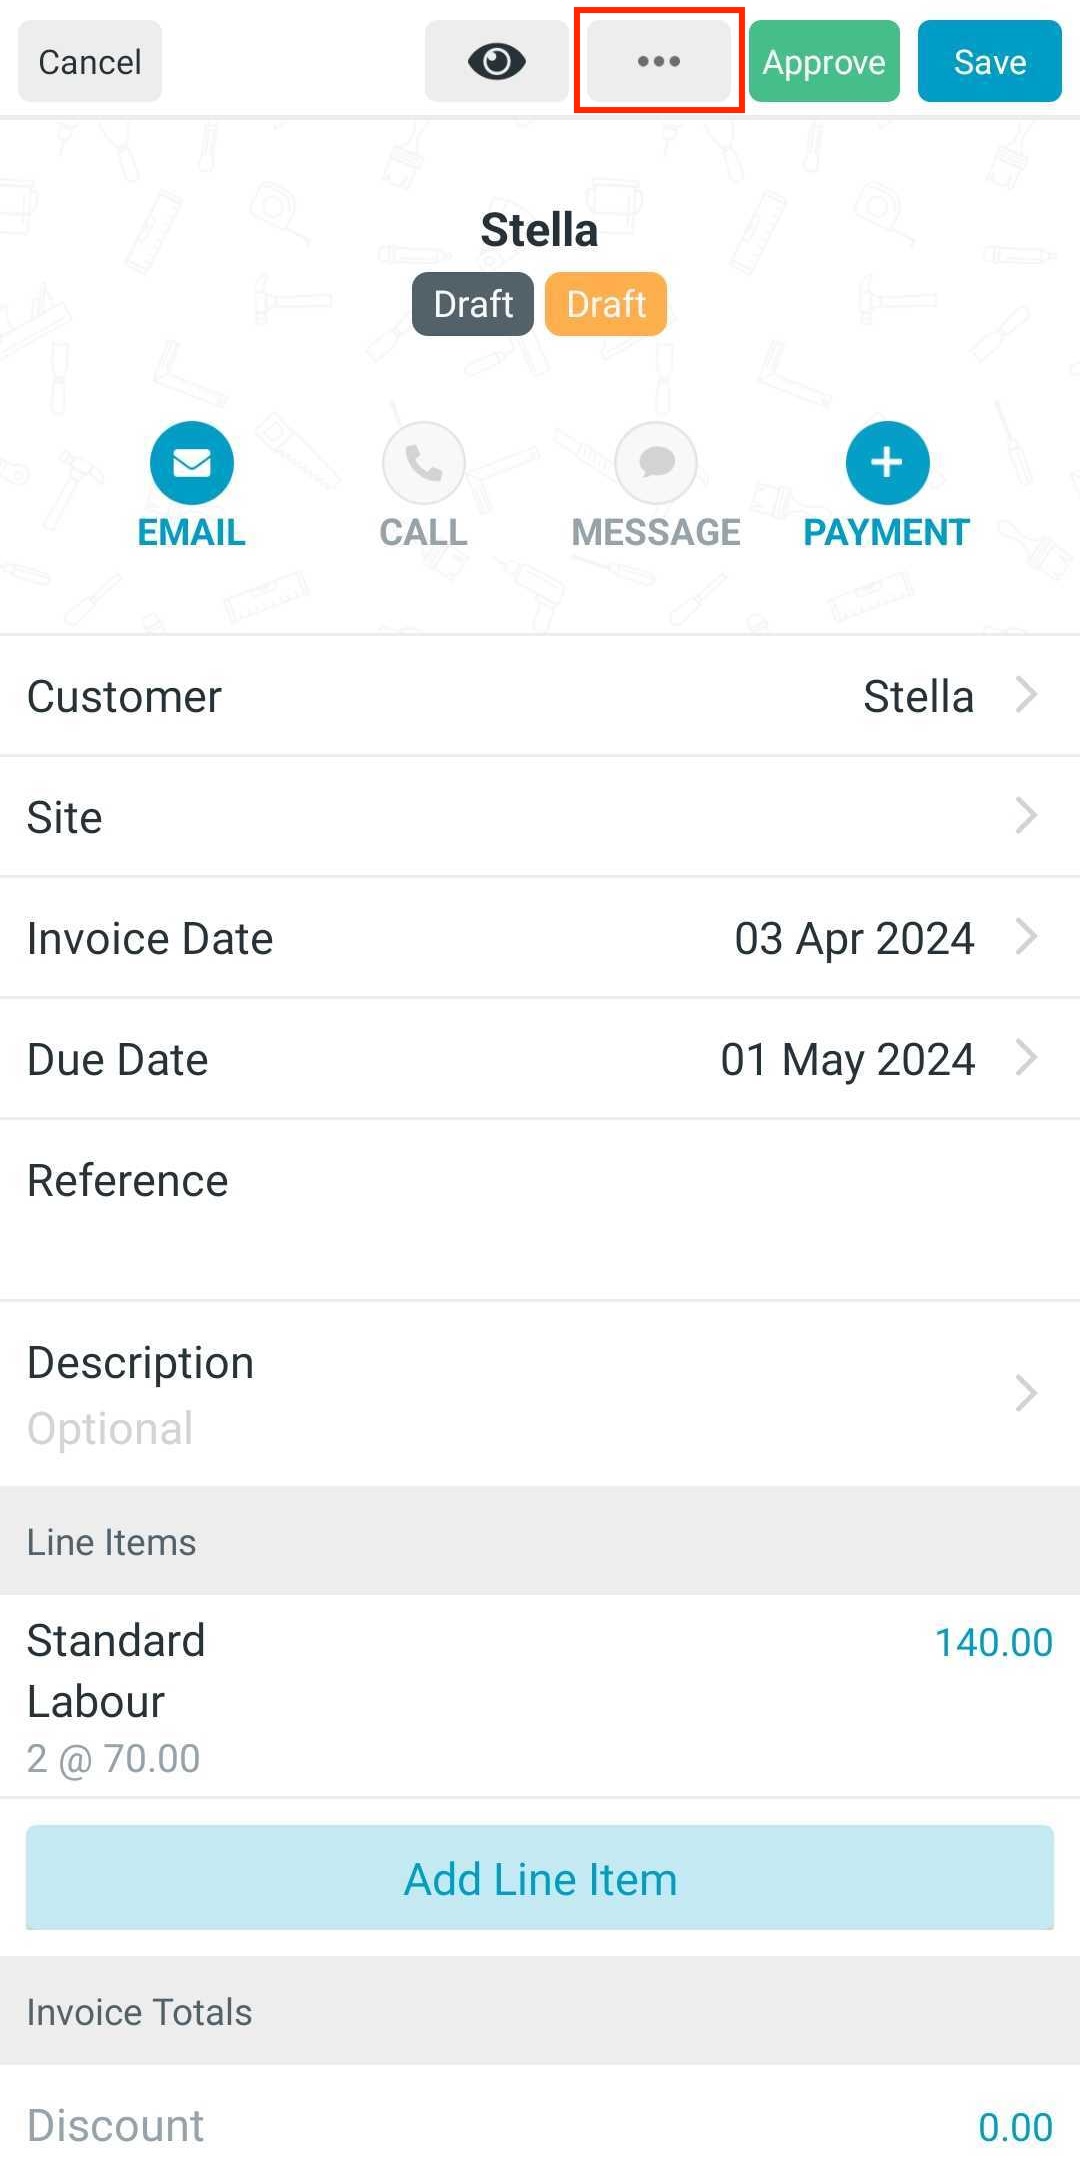The height and width of the screenshot is (2173, 1080).
Task: Tap the Call phone icon
Action: [x=423, y=463]
